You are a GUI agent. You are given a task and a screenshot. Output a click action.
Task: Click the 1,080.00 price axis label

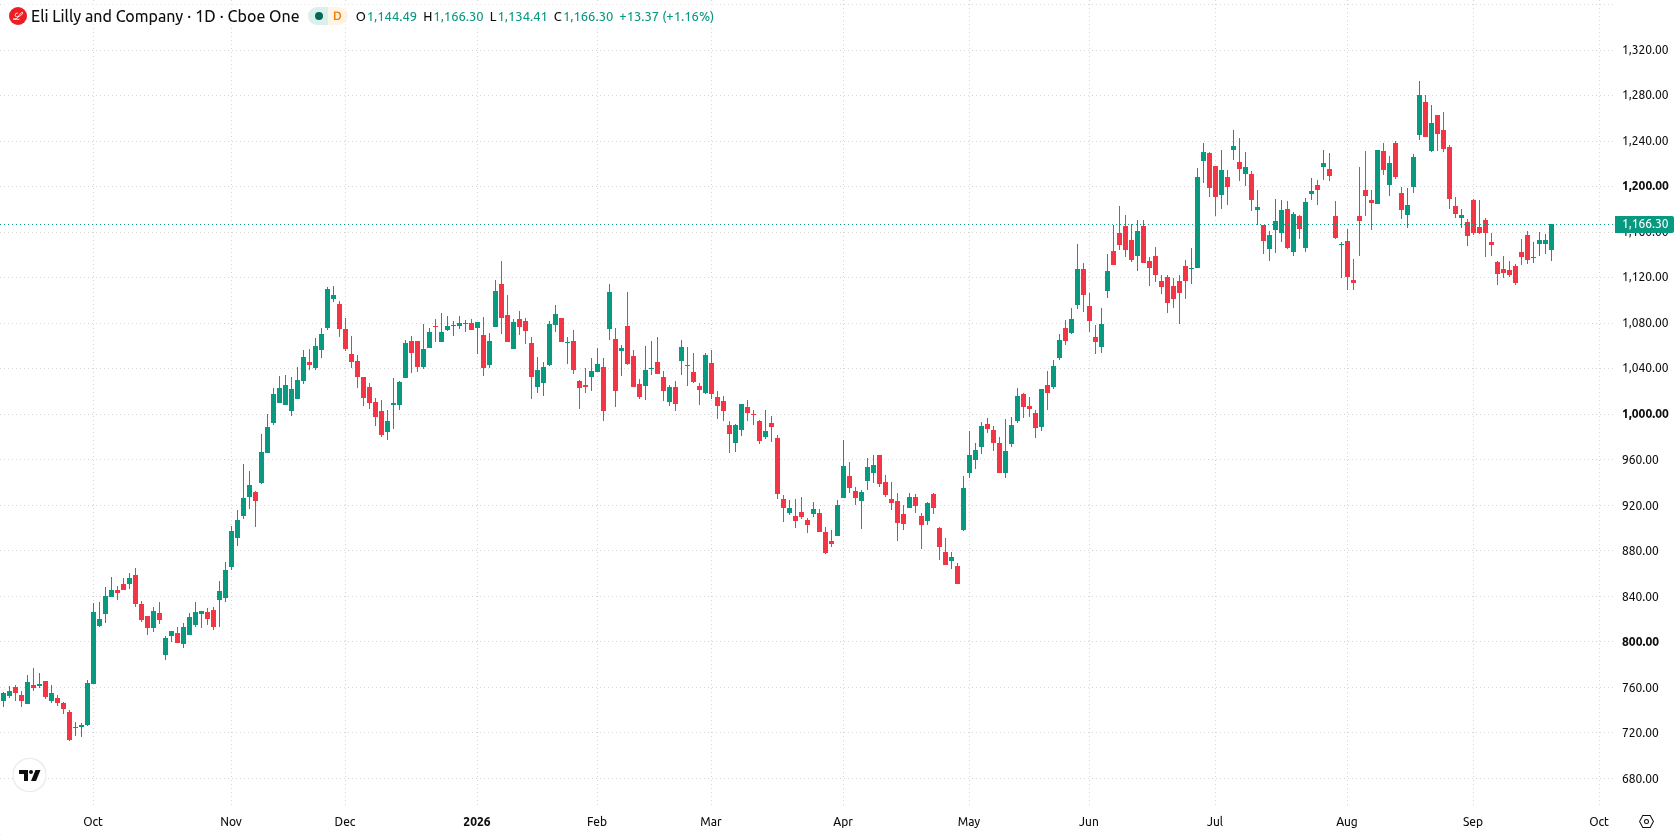[x=1645, y=323]
